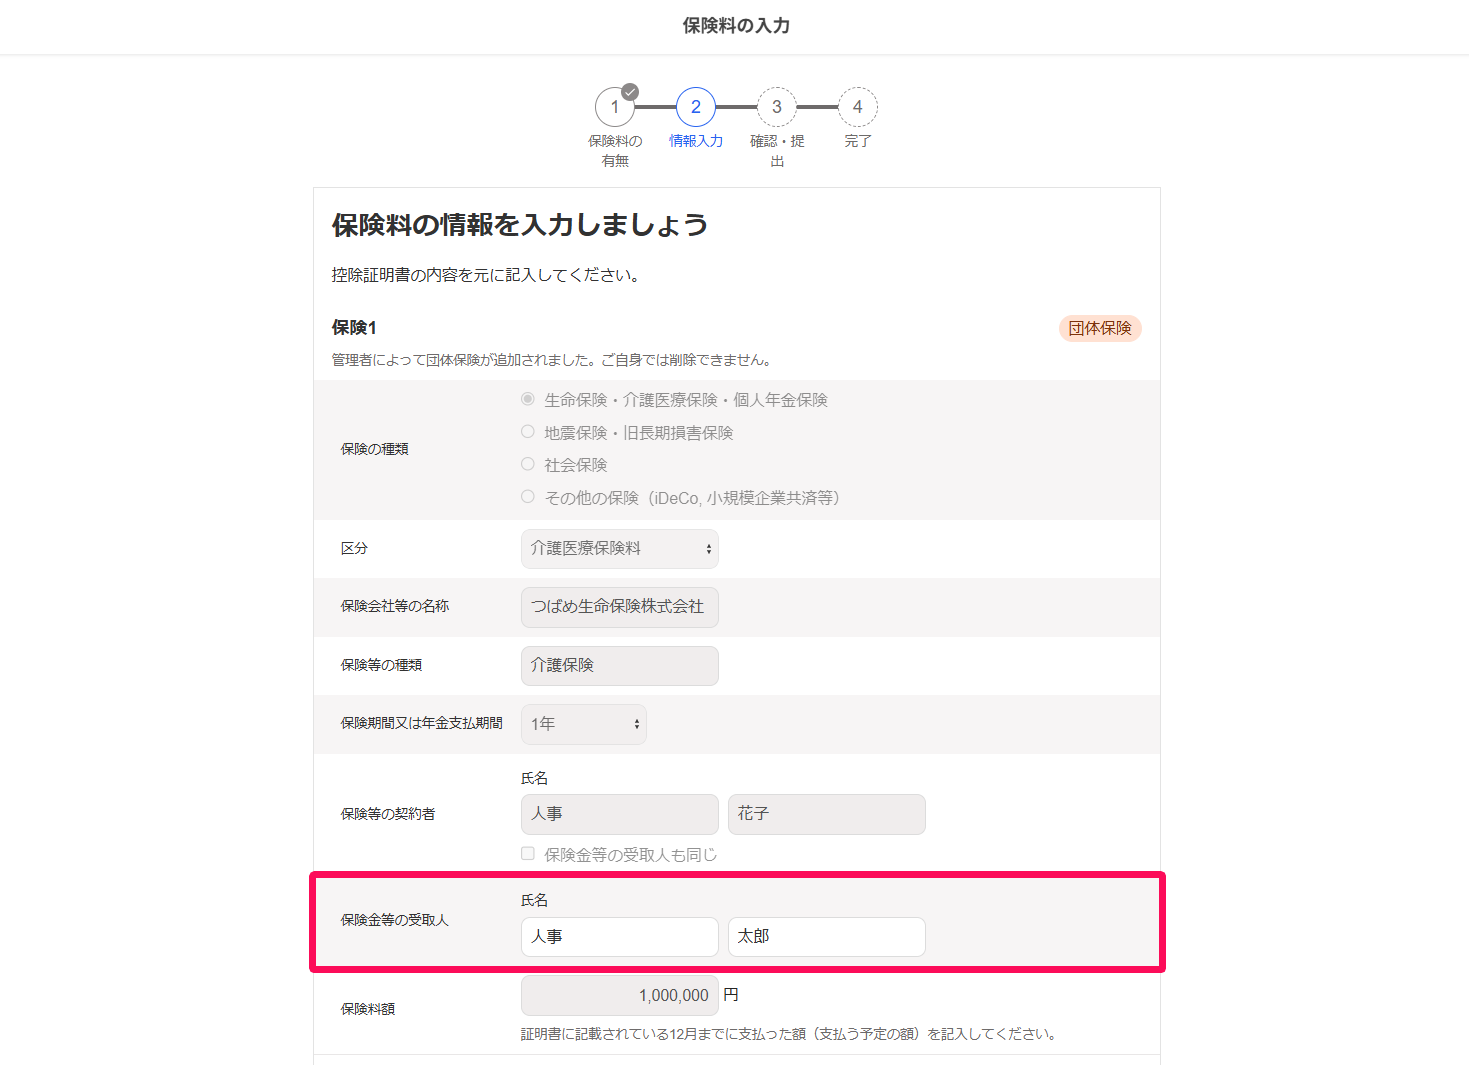Screen dimensions: 1469x1065
Task: Click the 保険料額 field showing 1,000,000
Action: [x=620, y=995]
